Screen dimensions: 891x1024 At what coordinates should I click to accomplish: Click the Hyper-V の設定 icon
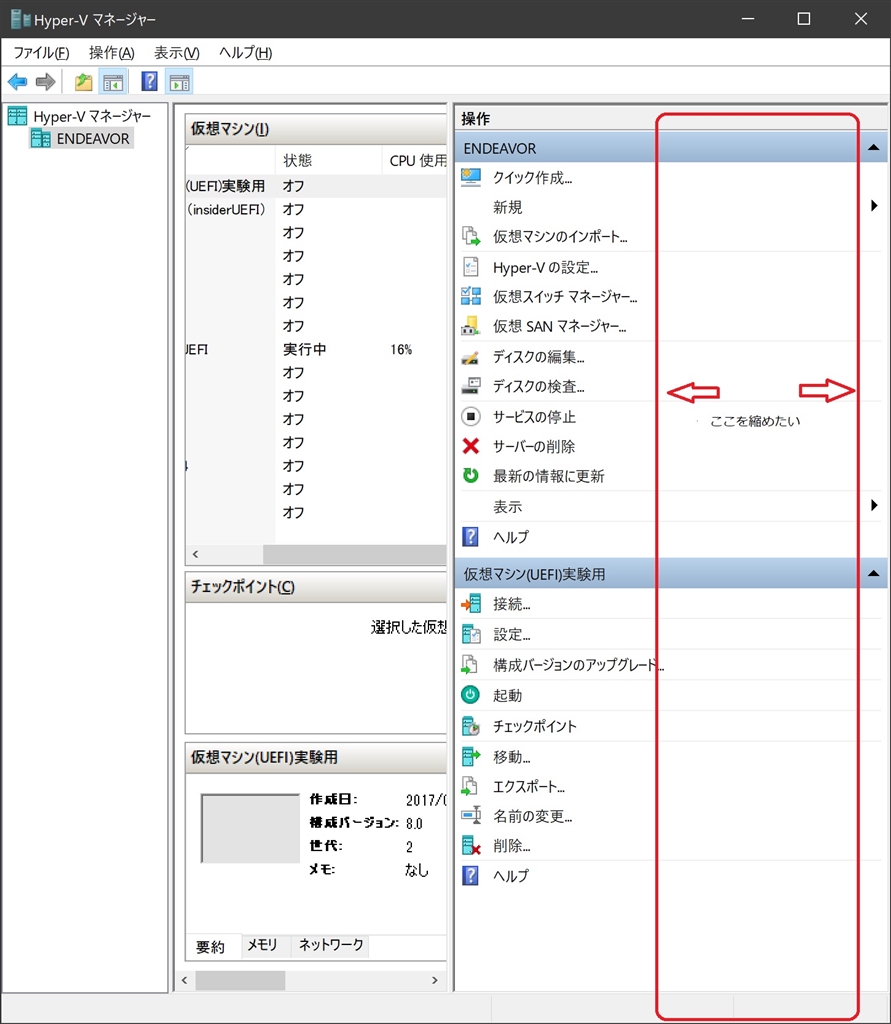[x=471, y=267]
